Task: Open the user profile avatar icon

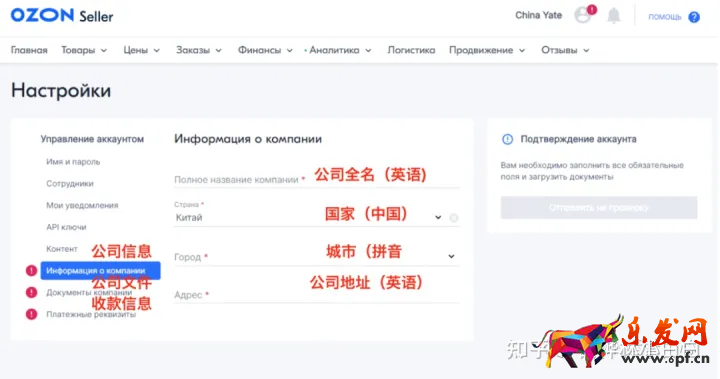Action: (x=584, y=15)
